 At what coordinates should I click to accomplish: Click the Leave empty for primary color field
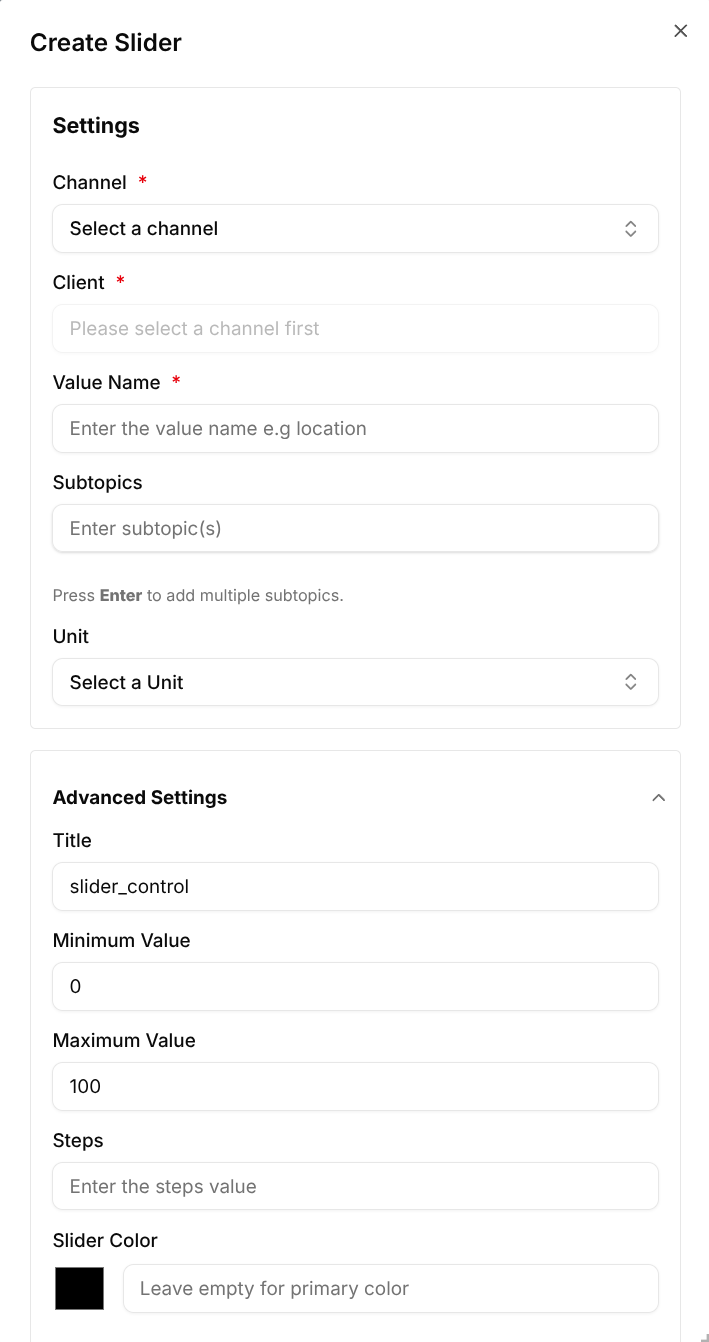390,1288
